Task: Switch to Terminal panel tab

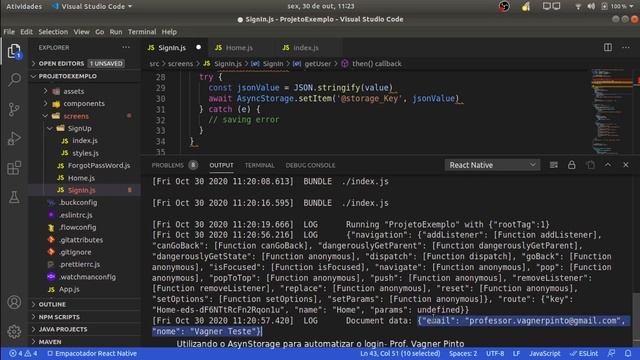Action: click(x=260, y=165)
